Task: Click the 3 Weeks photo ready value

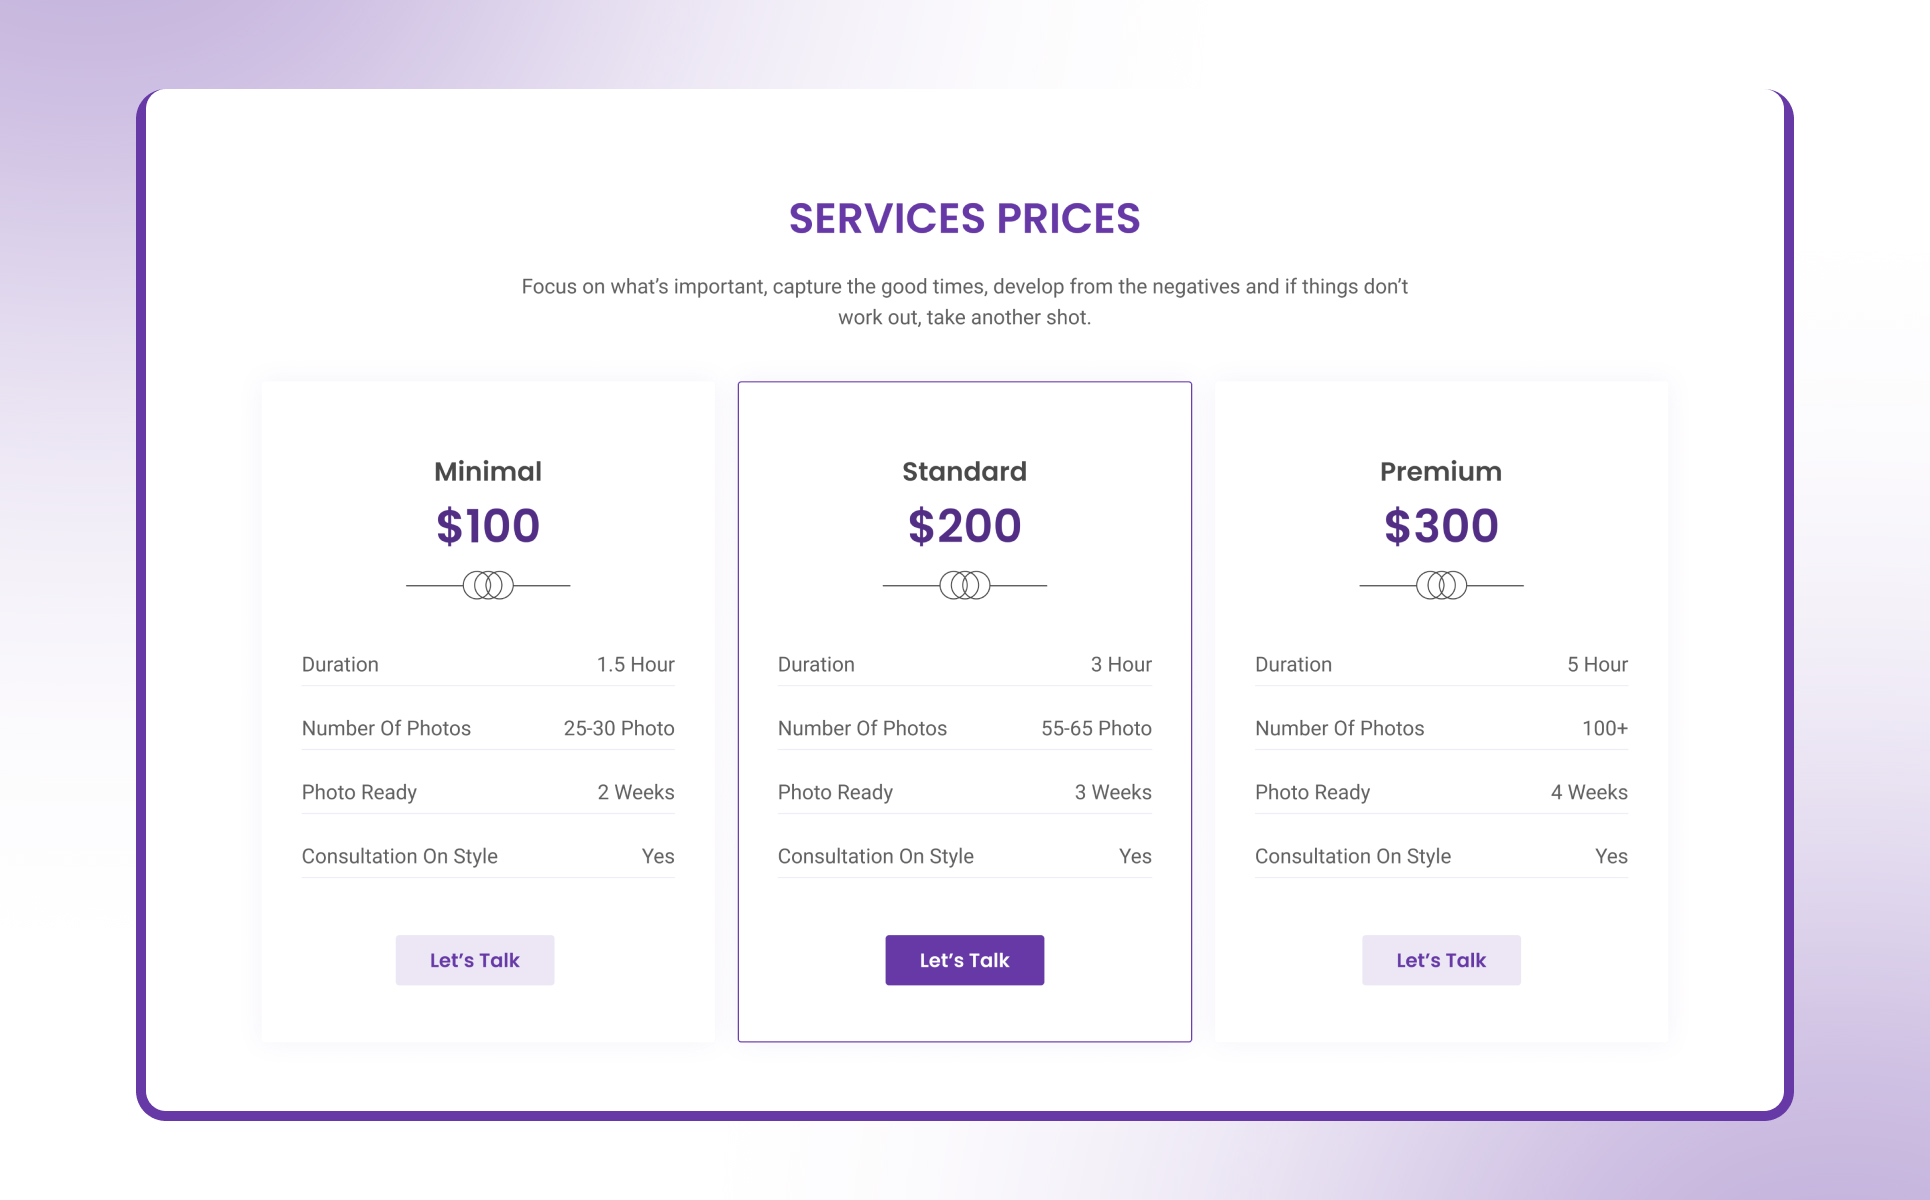Action: pyautogui.click(x=1113, y=793)
